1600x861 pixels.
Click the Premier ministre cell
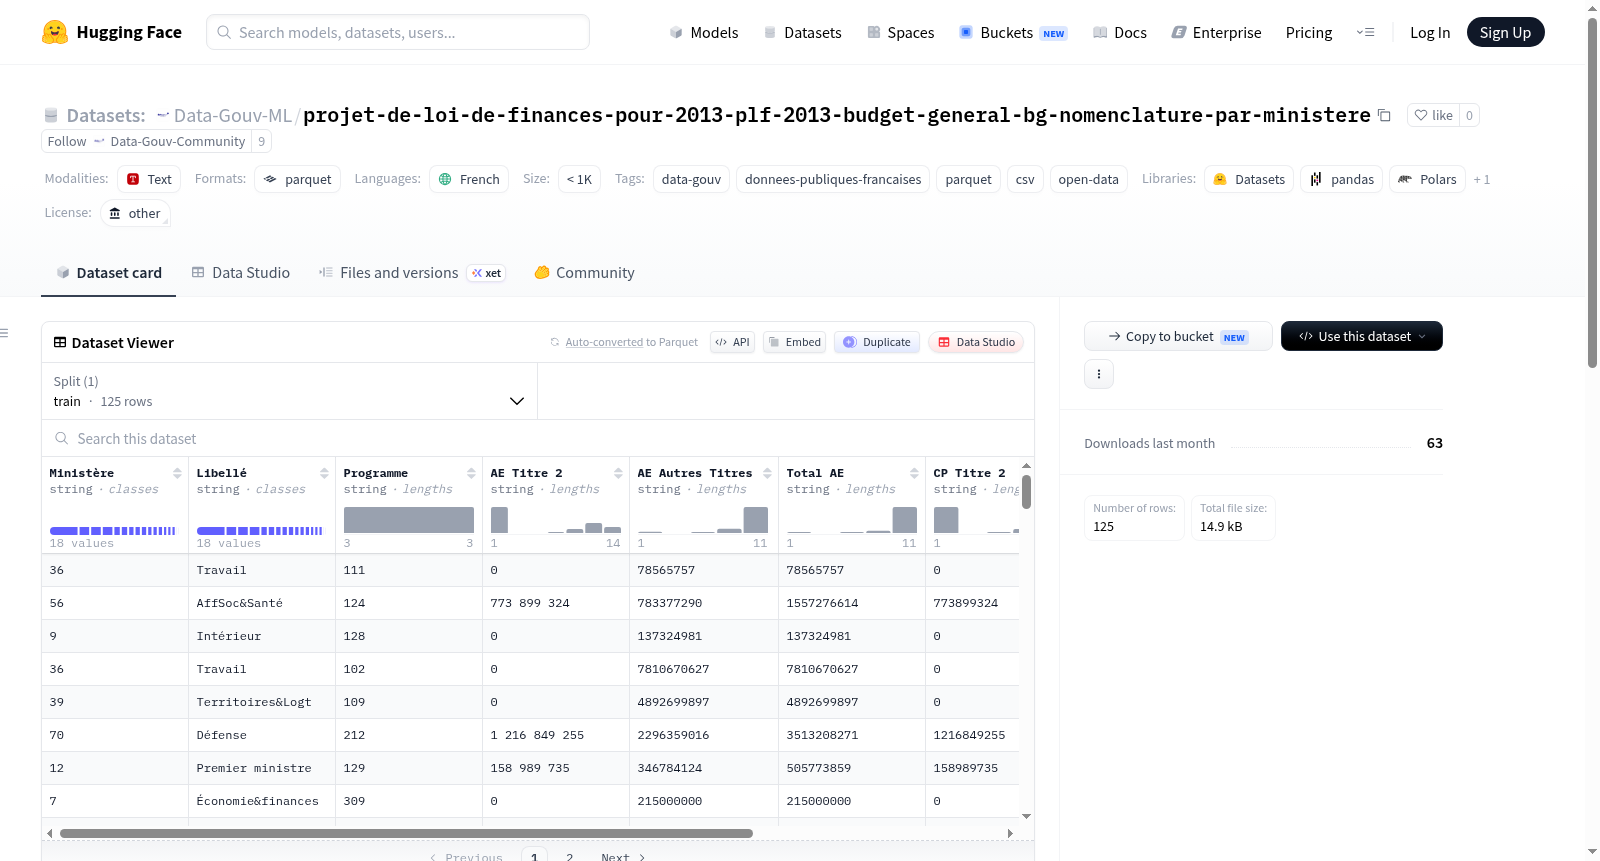pos(262,768)
